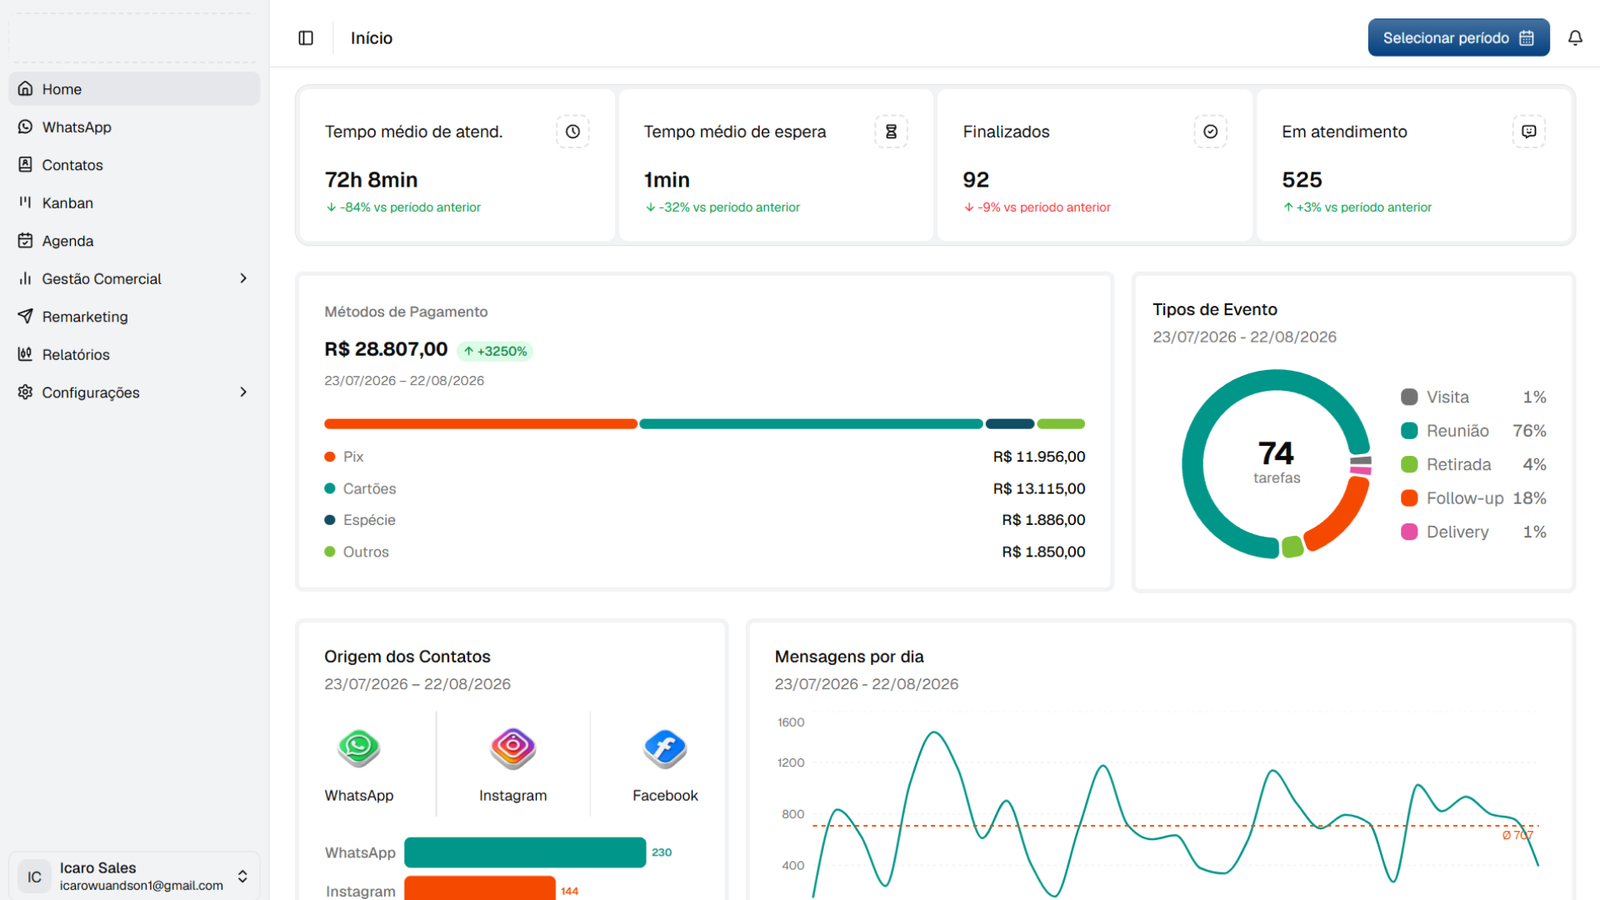Open the notifications bell
Image resolution: width=1600 pixels, height=900 pixels.
coord(1575,38)
